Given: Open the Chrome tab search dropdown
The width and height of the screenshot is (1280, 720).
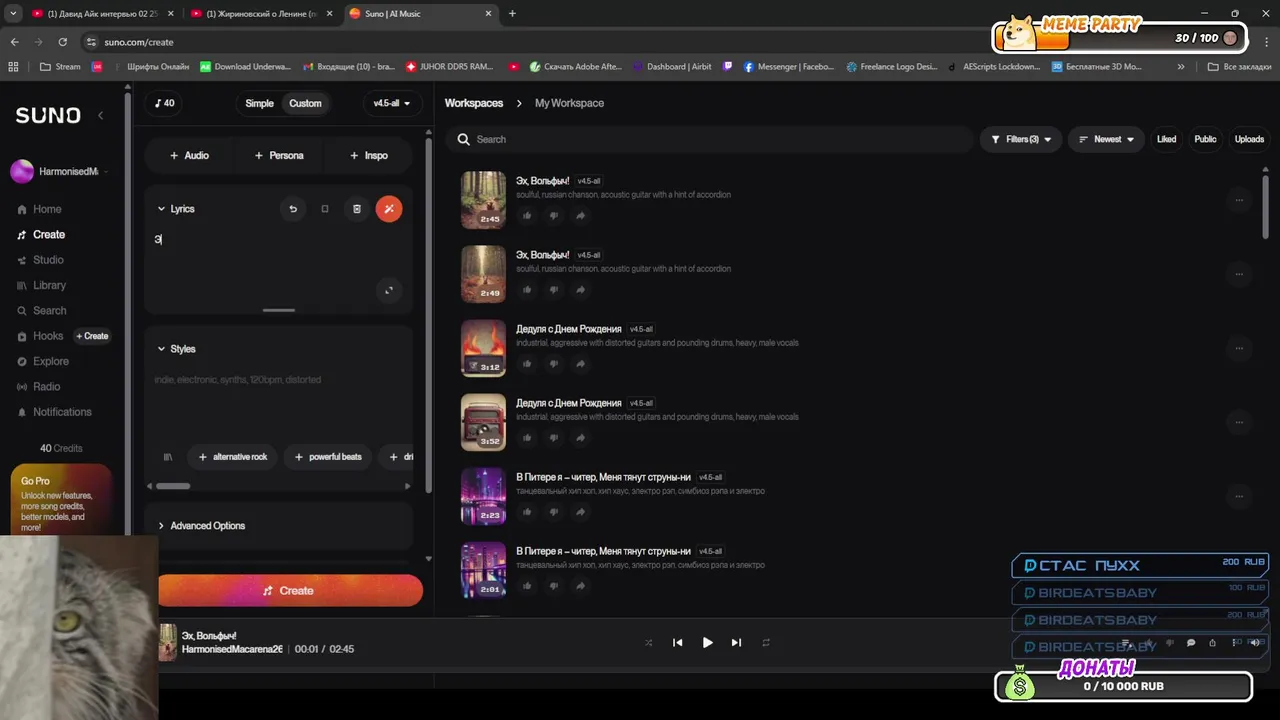Looking at the screenshot, I should tap(13, 14).
